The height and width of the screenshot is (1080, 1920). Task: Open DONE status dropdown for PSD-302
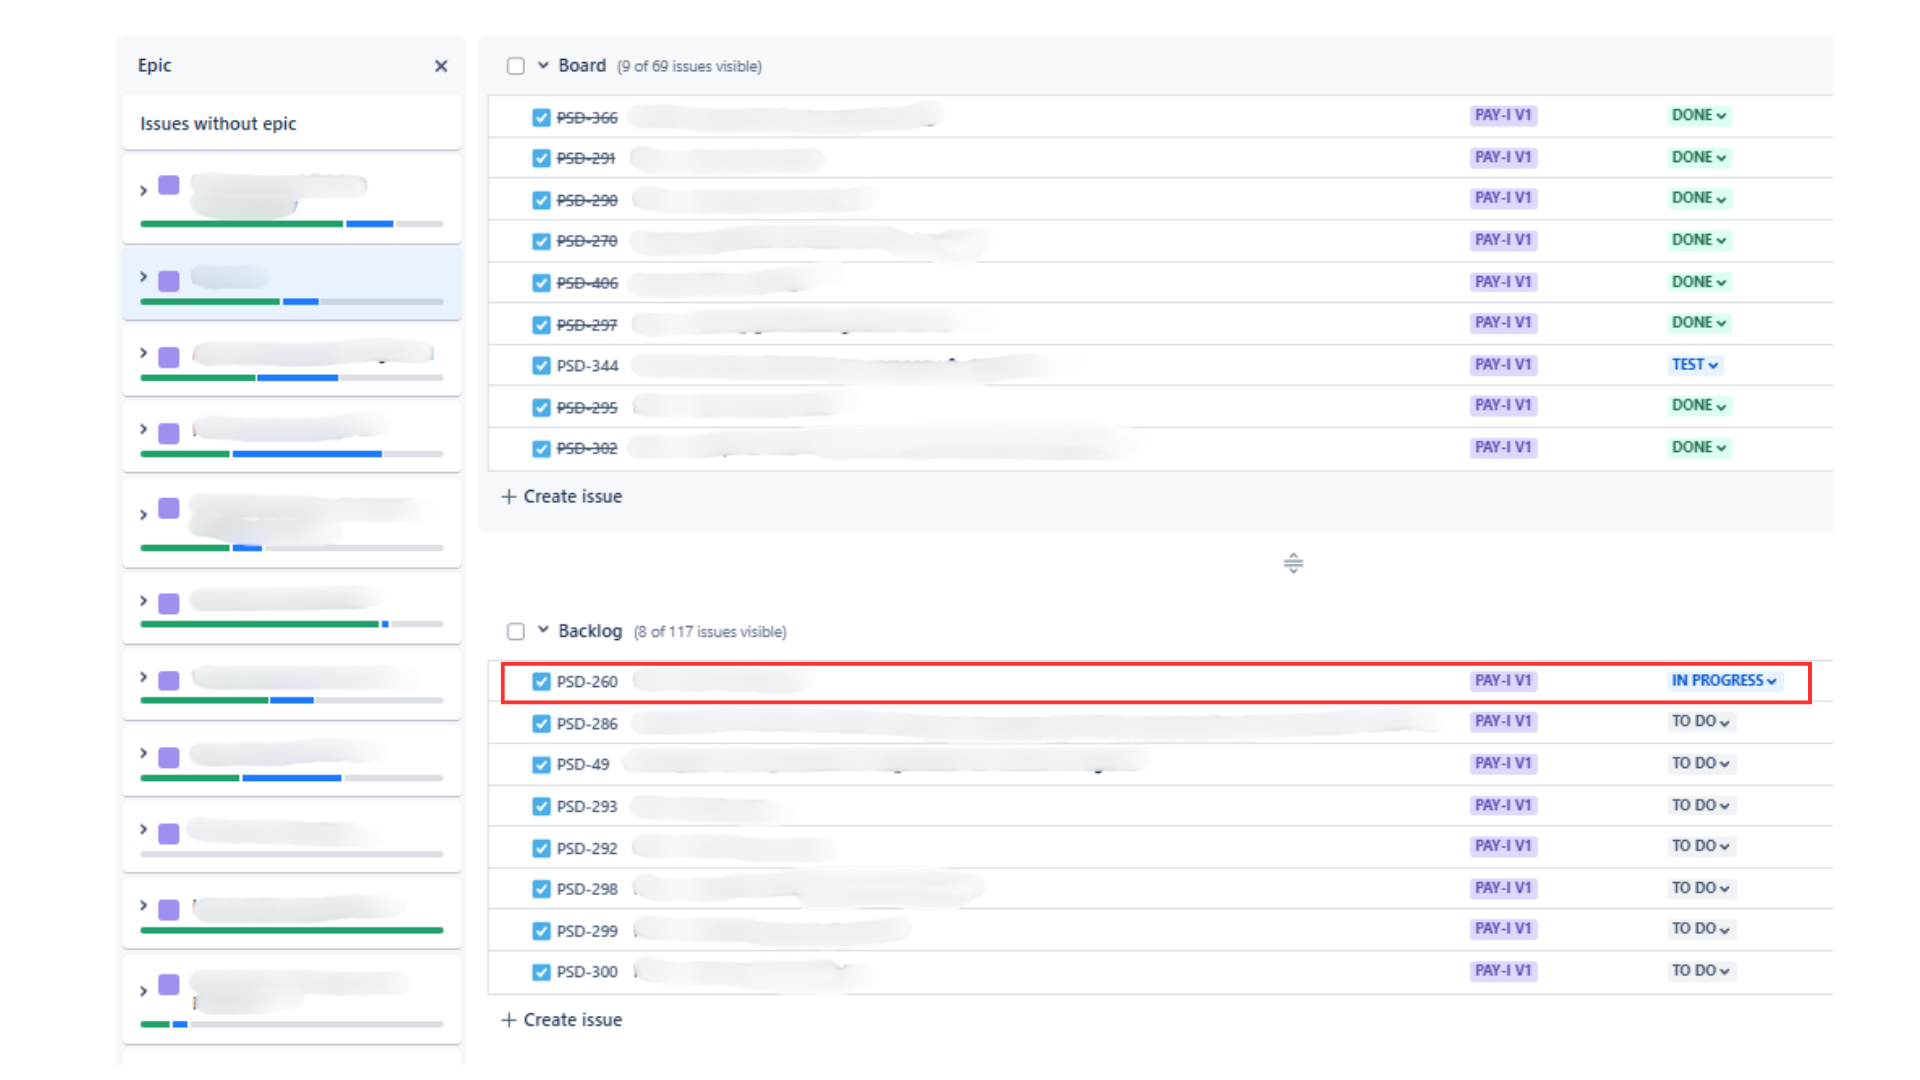(1698, 447)
